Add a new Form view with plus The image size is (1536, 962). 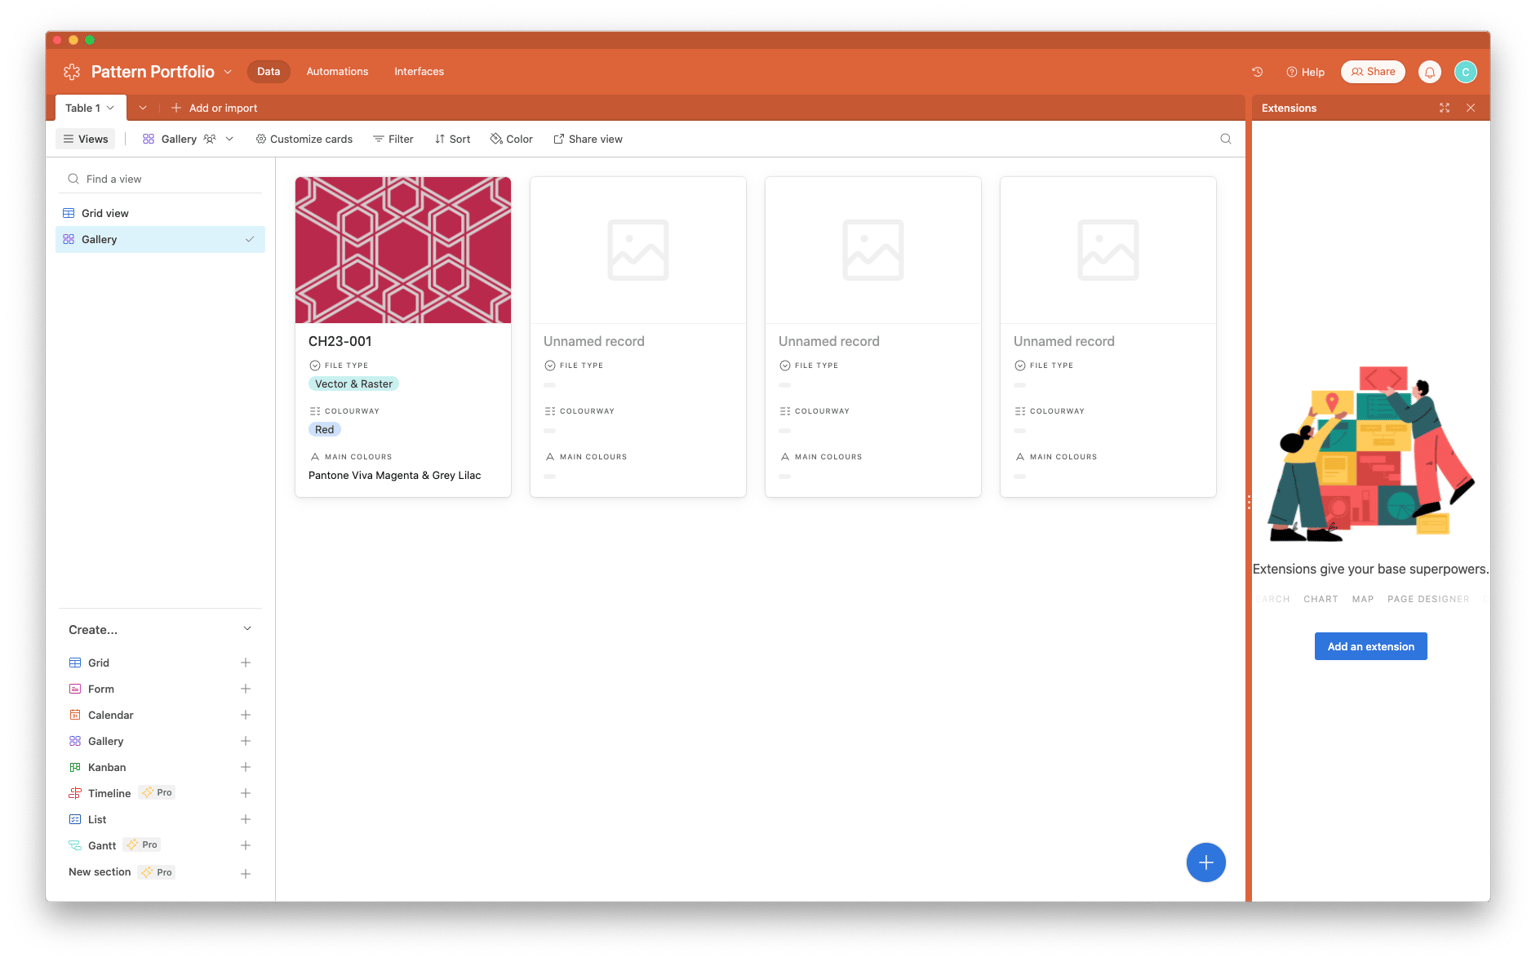245,689
